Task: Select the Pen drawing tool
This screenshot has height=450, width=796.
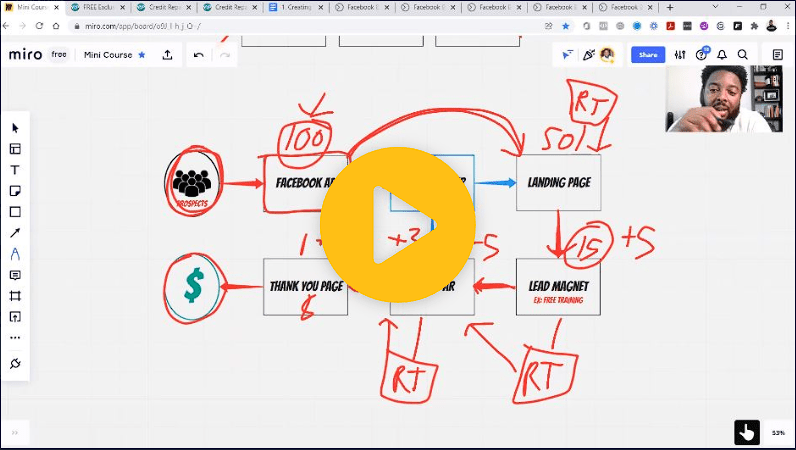Action: tap(15, 254)
